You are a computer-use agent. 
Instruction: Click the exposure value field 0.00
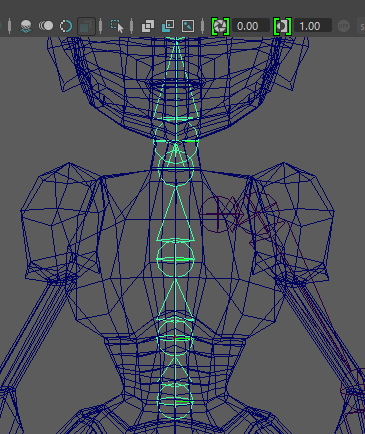pos(251,26)
